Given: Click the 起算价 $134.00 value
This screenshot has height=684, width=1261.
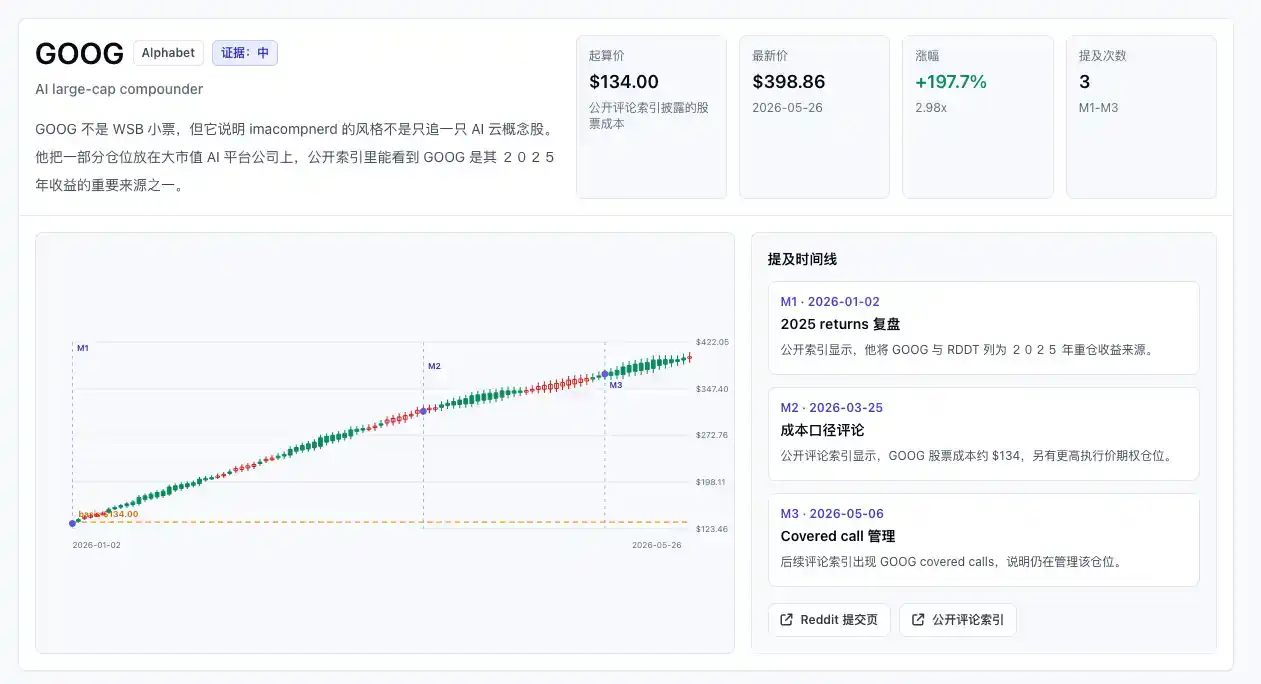Looking at the screenshot, I should 624,82.
